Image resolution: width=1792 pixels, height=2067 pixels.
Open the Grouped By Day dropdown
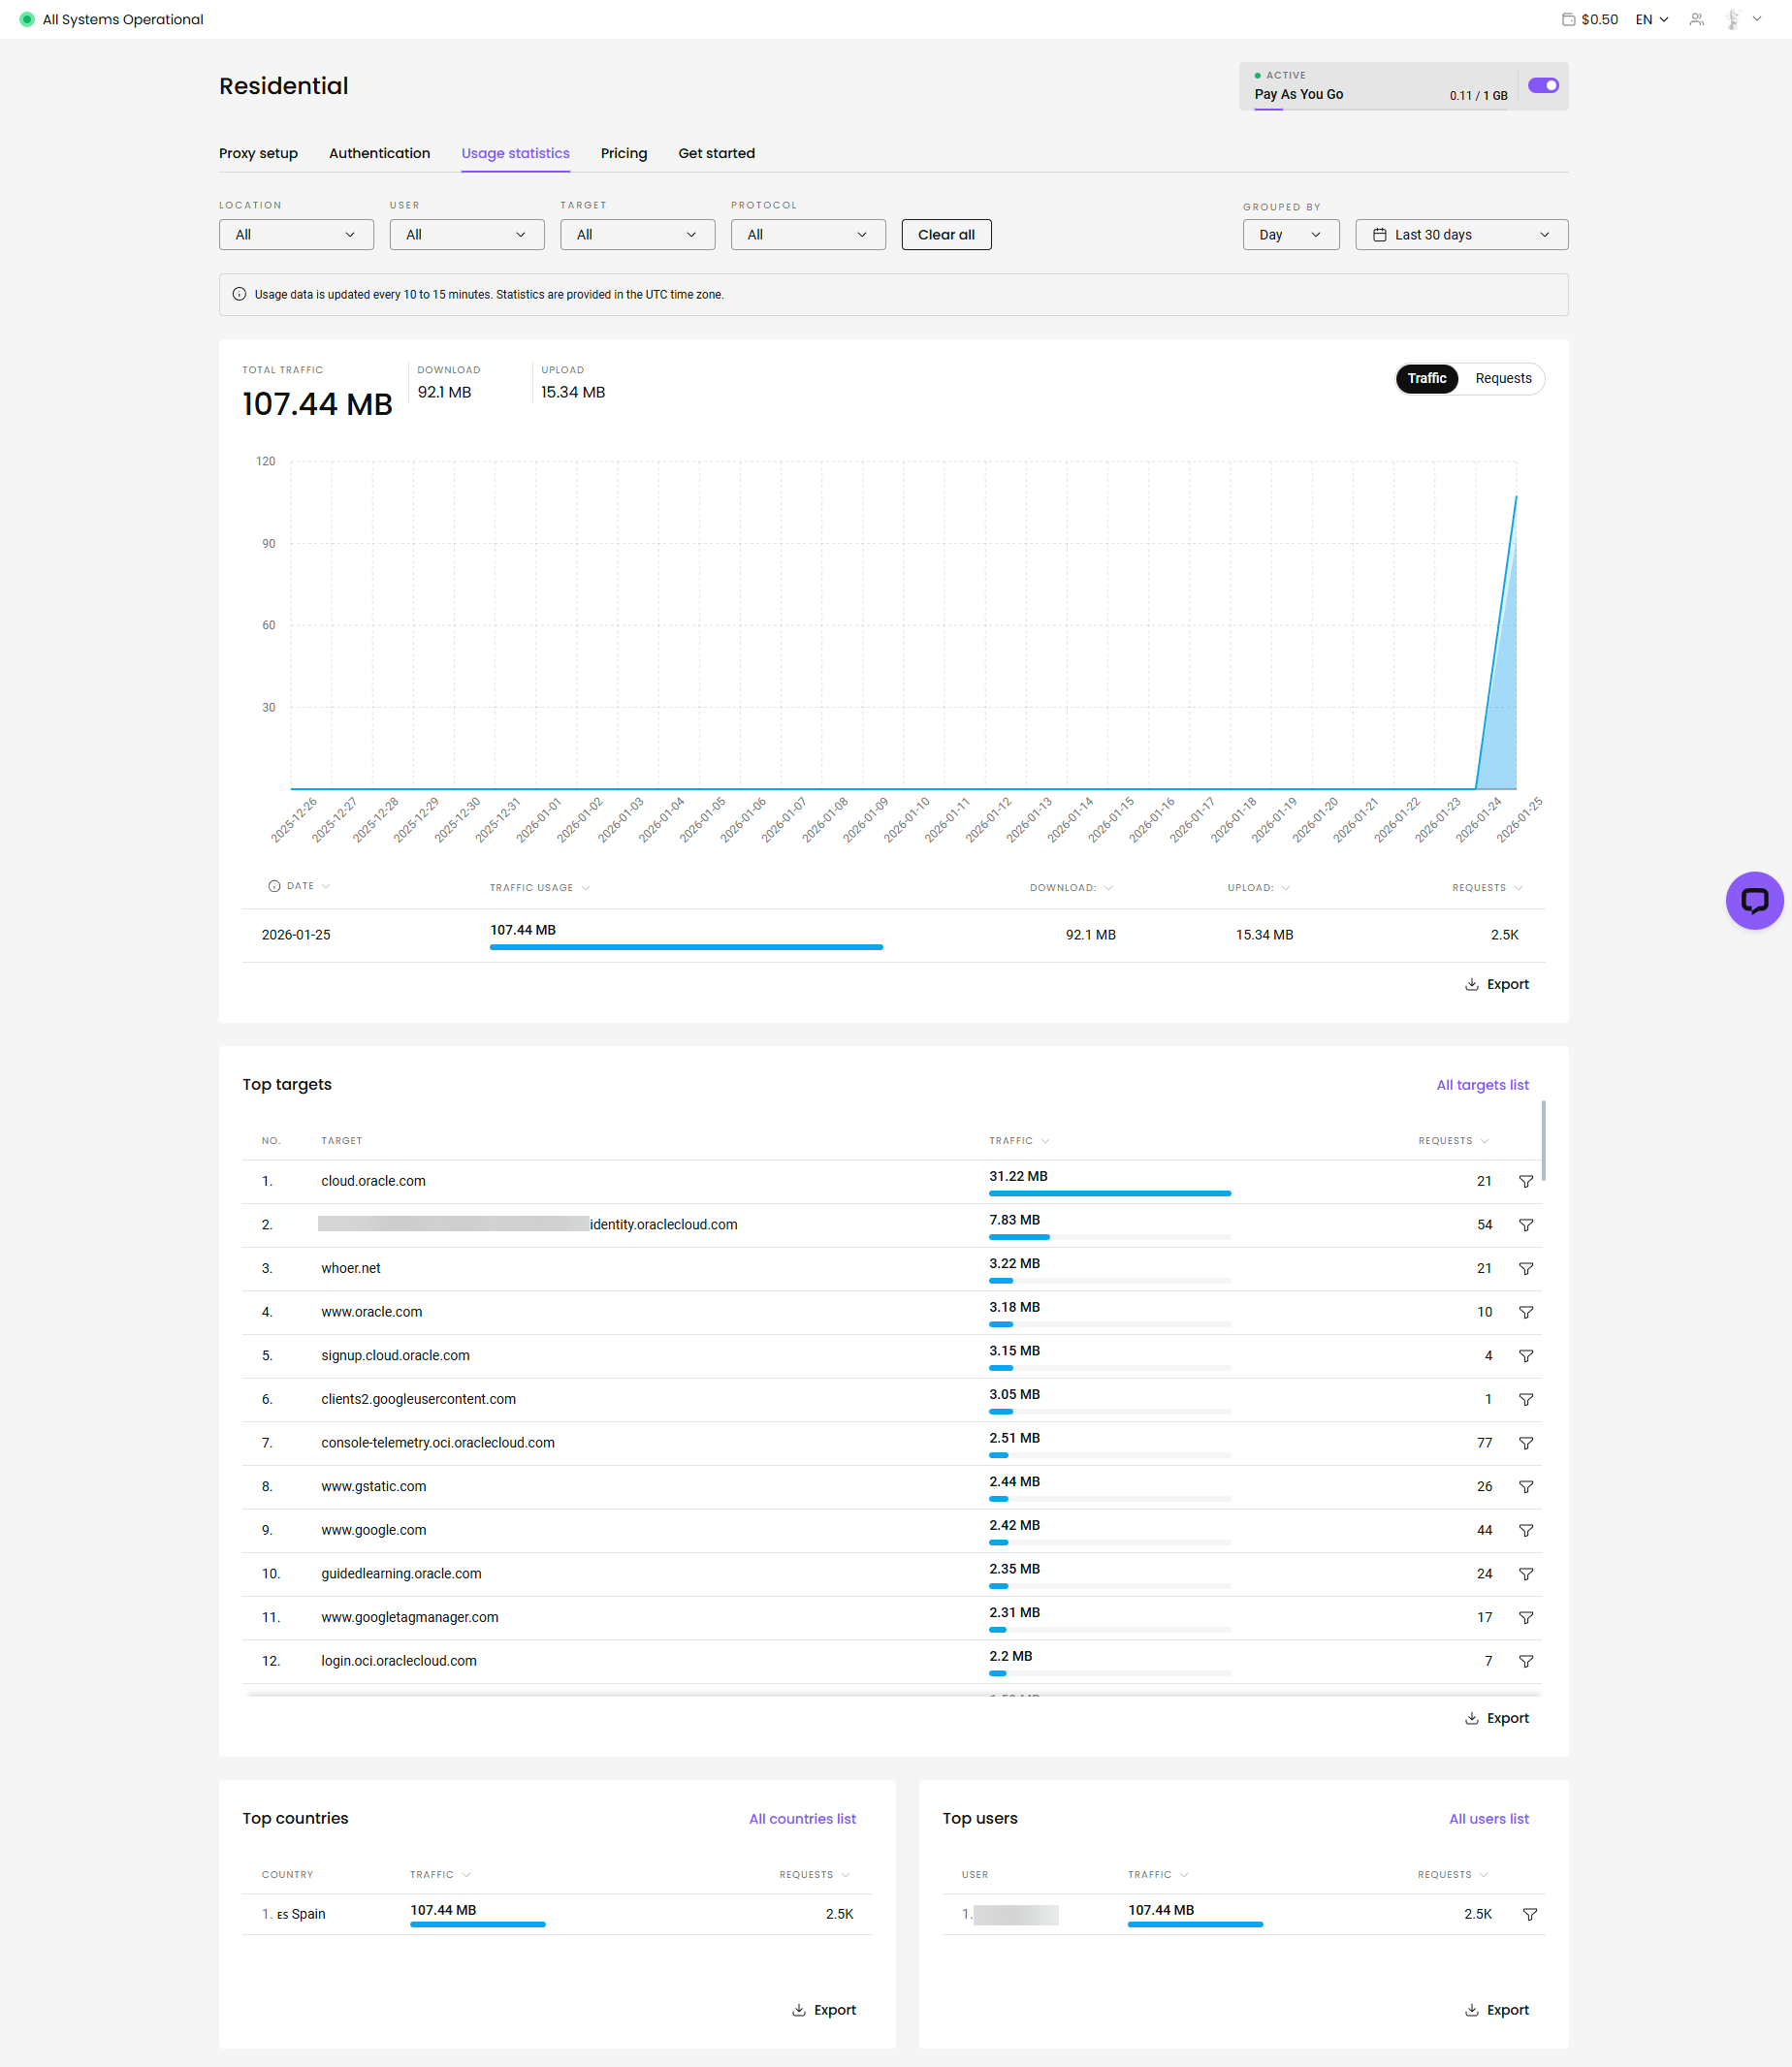click(1290, 235)
